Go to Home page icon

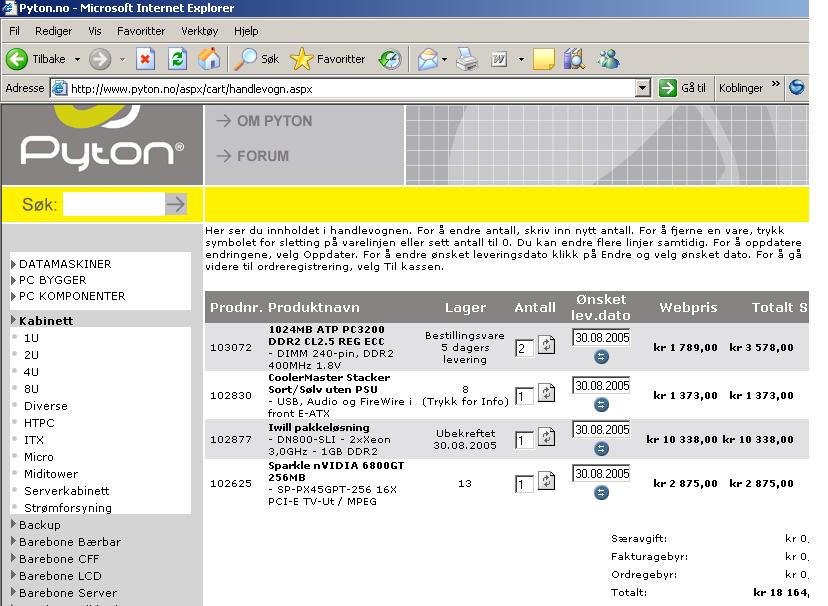click(x=209, y=59)
